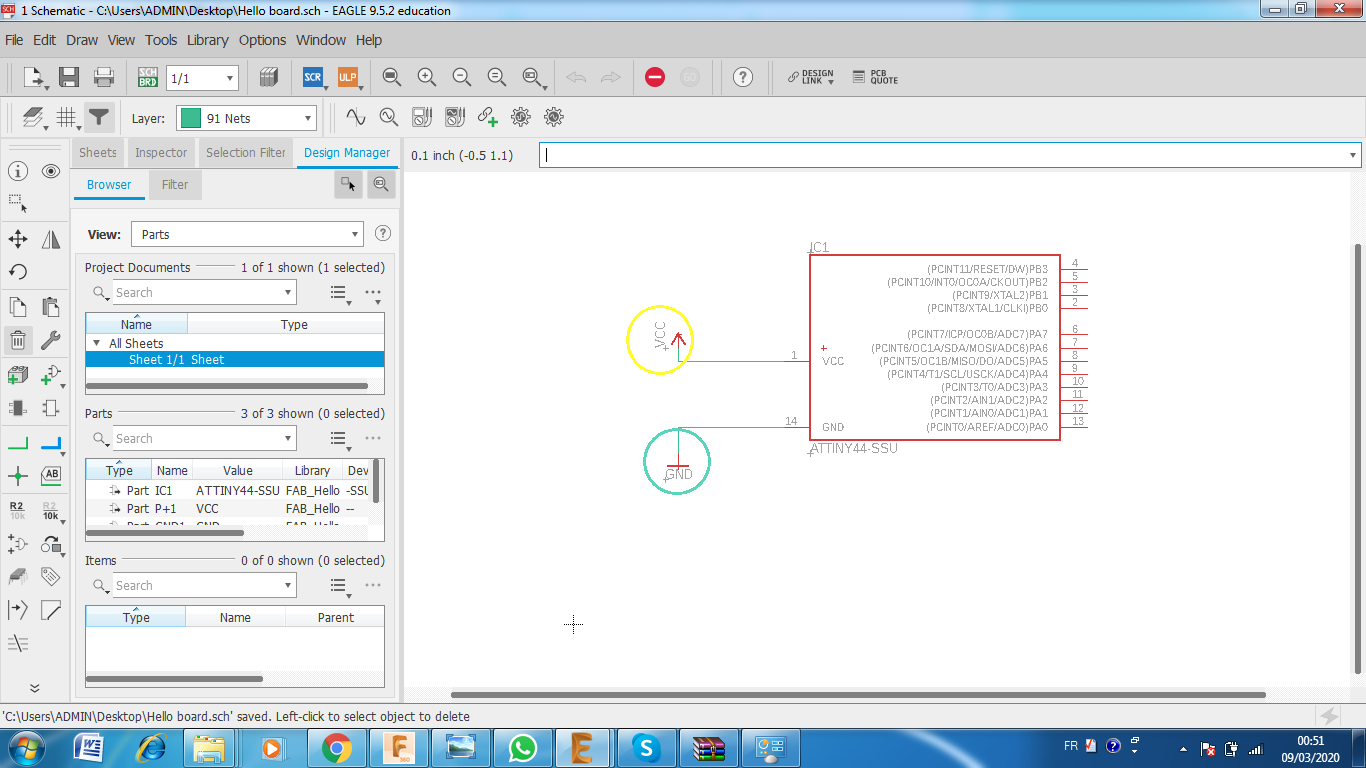Select the Add Part tool
1366x768 pixels.
point(51,375)
